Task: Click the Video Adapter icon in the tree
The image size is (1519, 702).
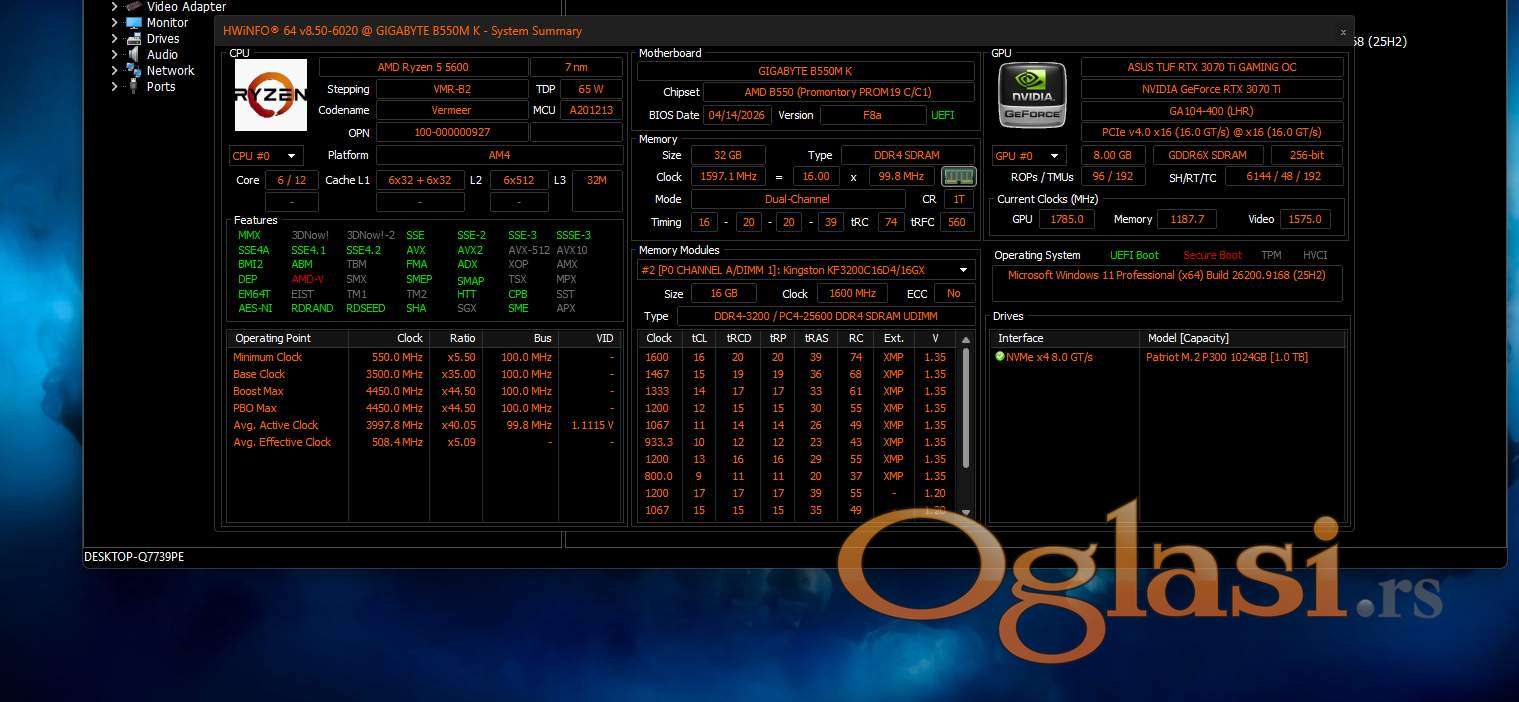Action: pyautogui.click(x=134, y=6)
